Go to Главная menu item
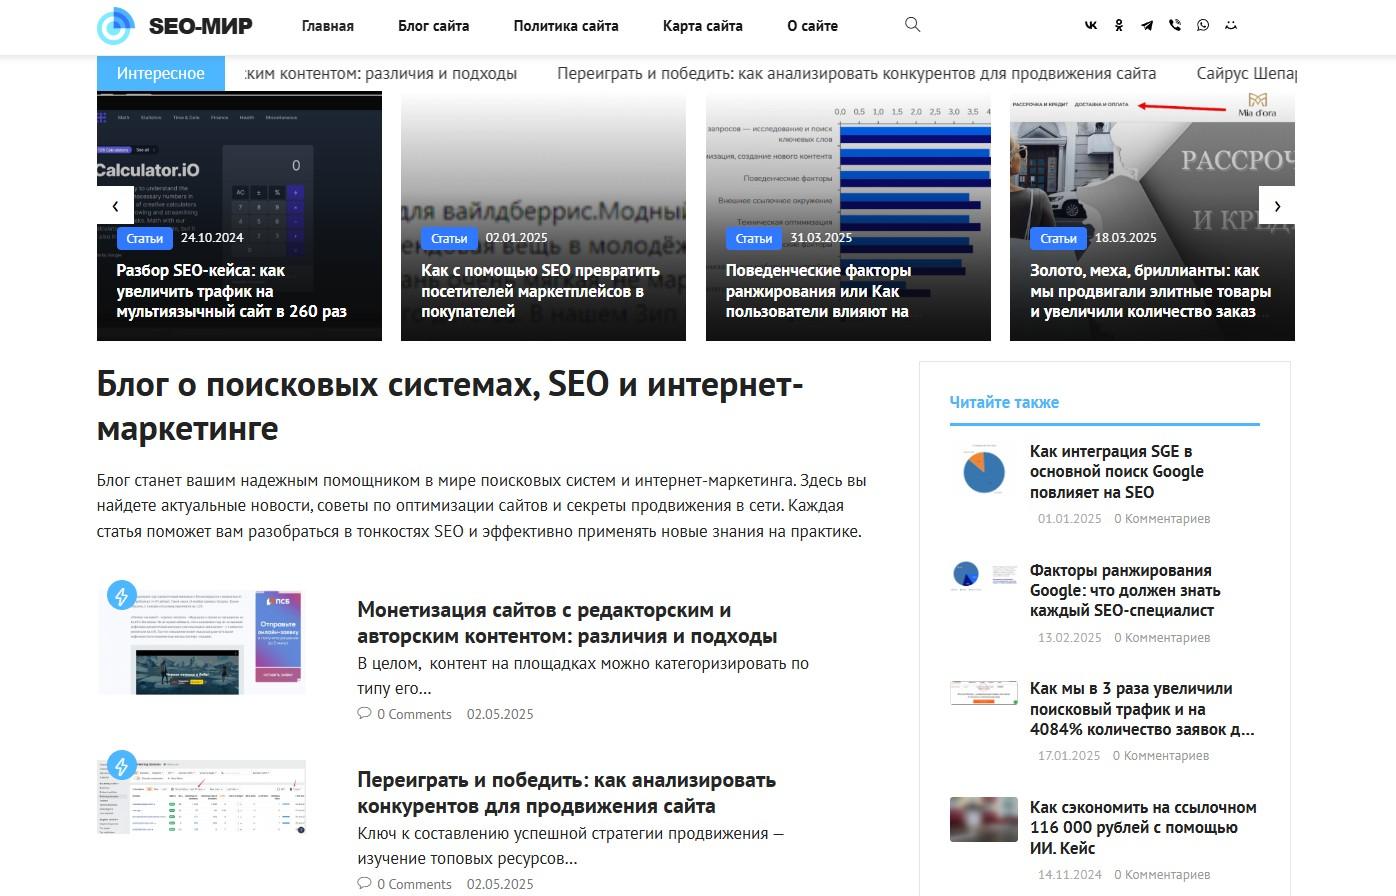The image size is (1396, 896). (328, 26)
